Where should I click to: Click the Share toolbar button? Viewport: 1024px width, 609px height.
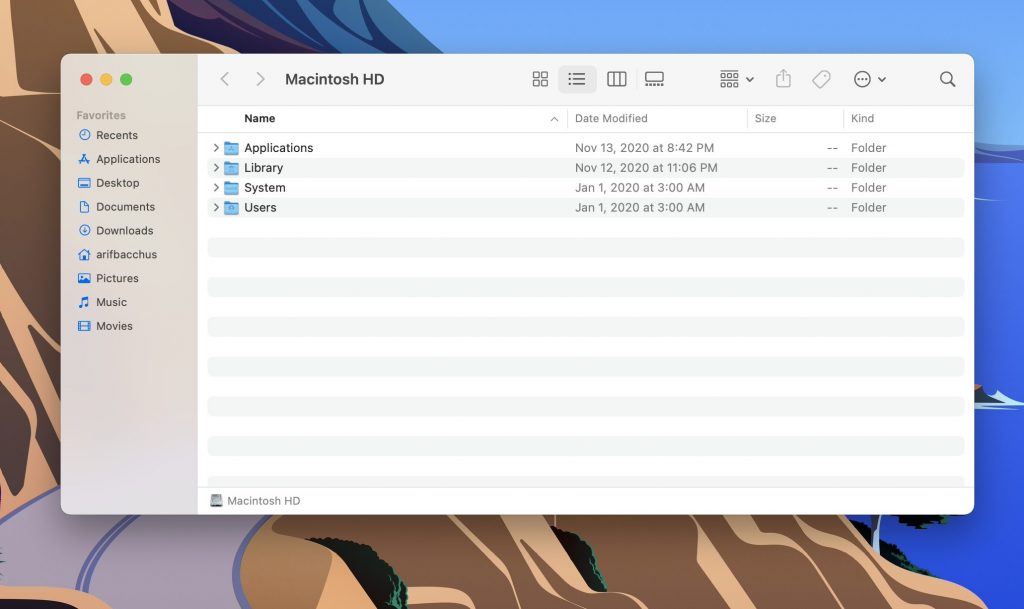point(783,79)
